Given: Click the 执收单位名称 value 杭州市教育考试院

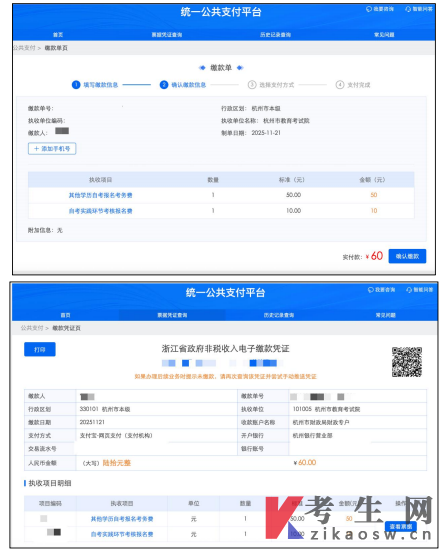Looking at the screenshot, I should pos(286,121).
